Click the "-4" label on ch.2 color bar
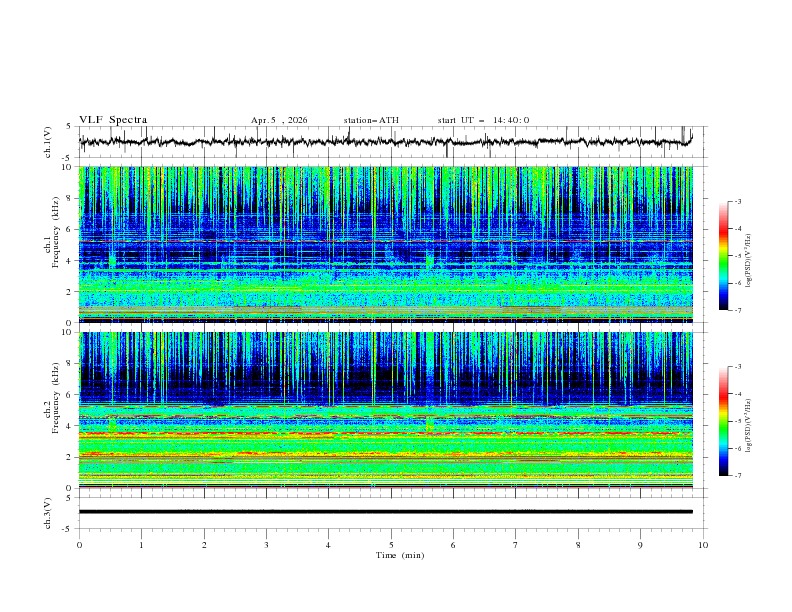The width and height of the screenshot is (792, 612). pyautogui.click(x=738, y=394)
